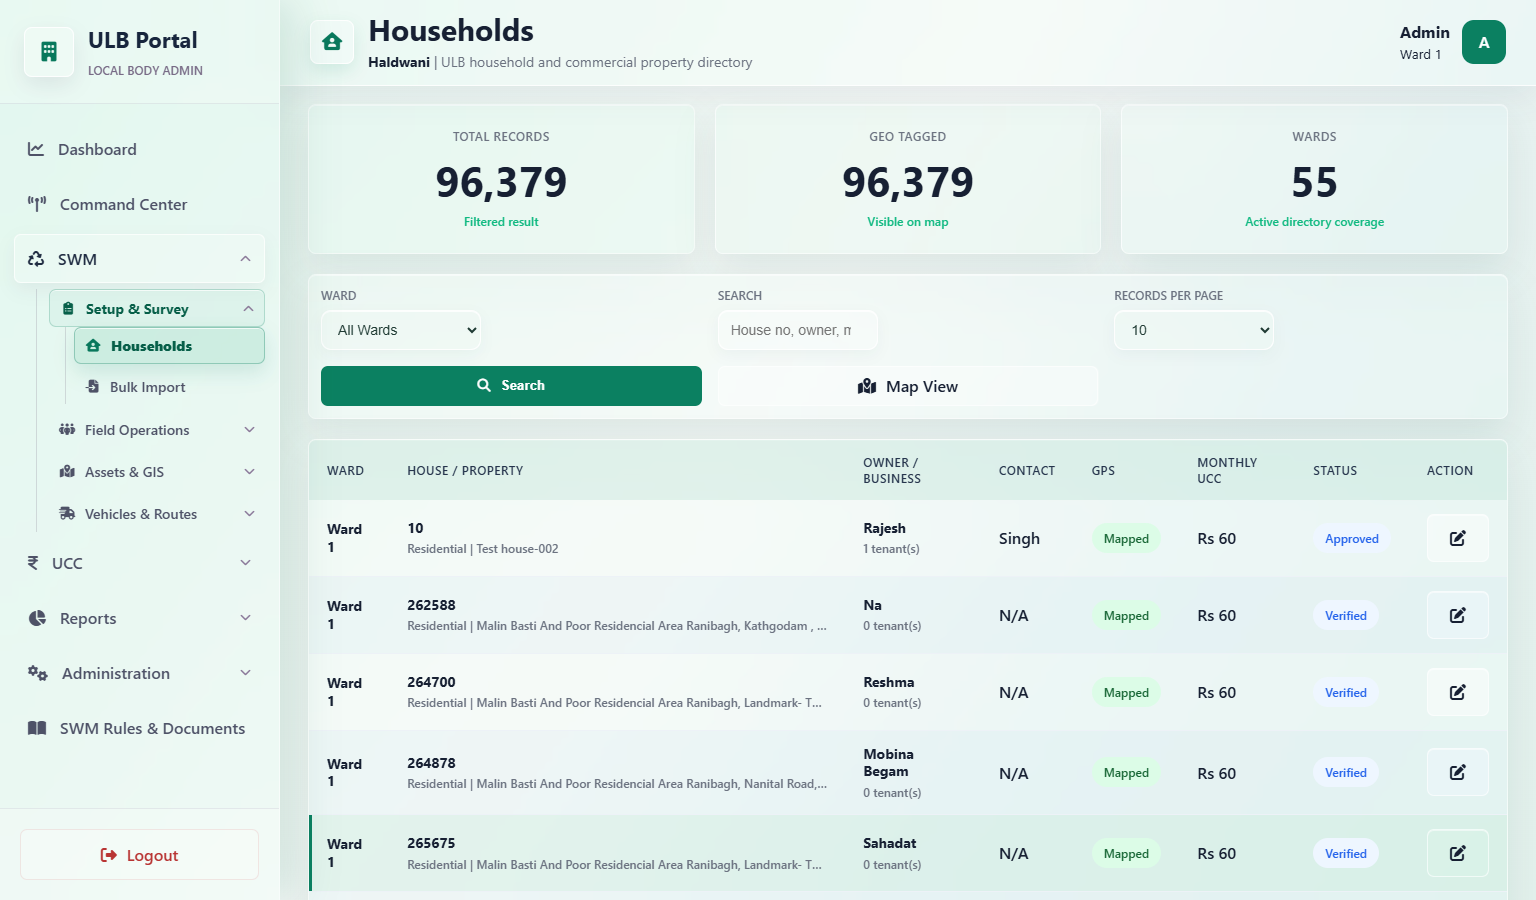This screenshot has width=1536, height=900.
Task: Open edit action for house 264700 row
Action: pos(1458,692)
